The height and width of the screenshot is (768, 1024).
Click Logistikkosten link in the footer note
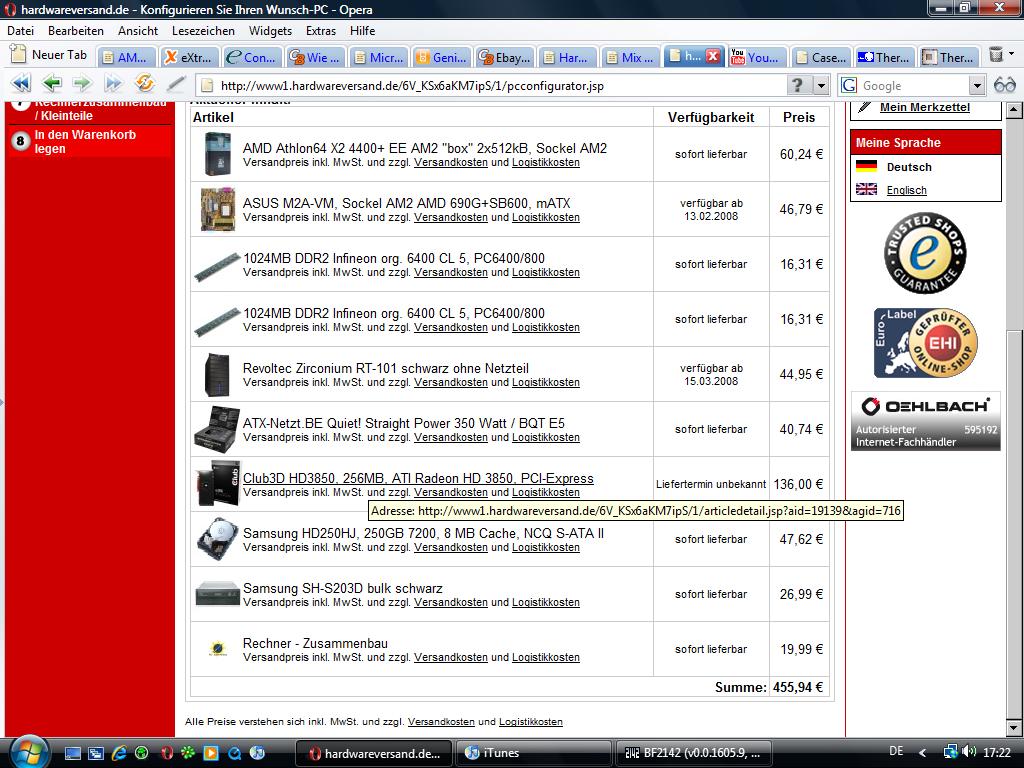[x=530, y=722]
